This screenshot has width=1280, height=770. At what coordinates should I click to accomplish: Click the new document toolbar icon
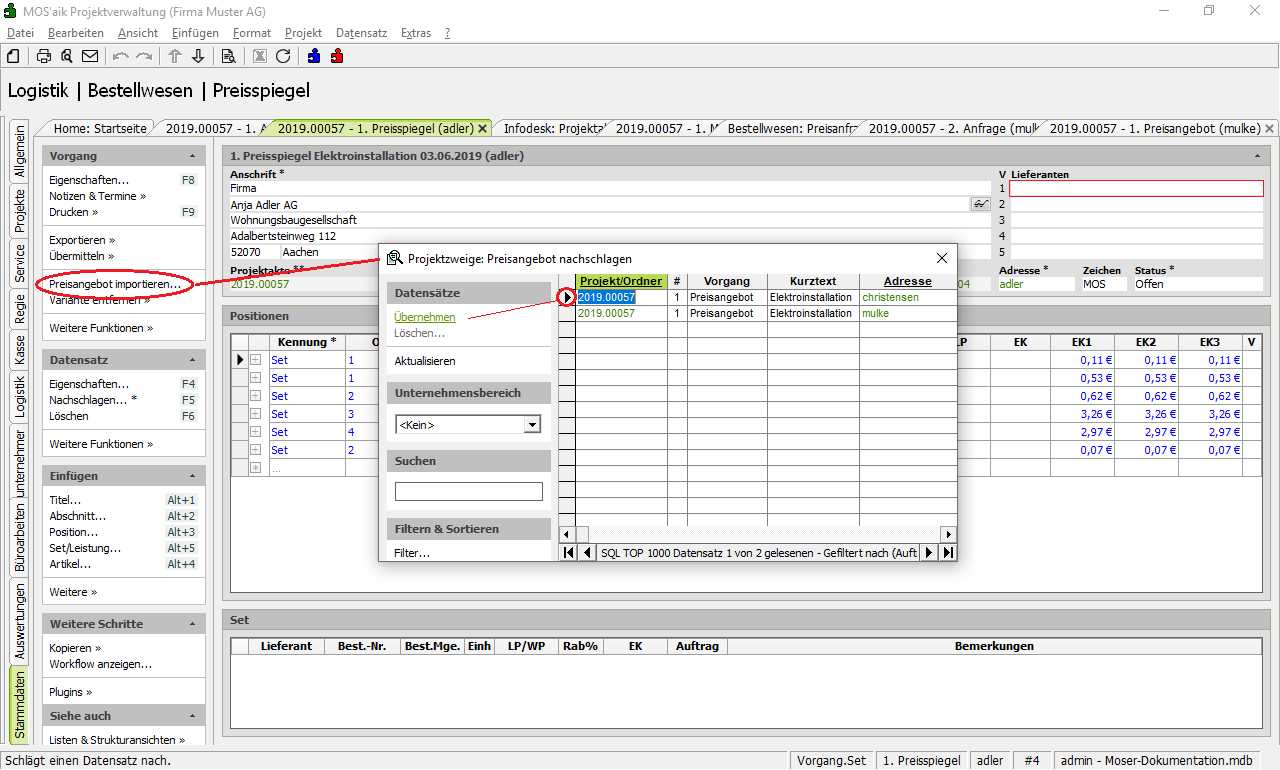pos(14,56)
